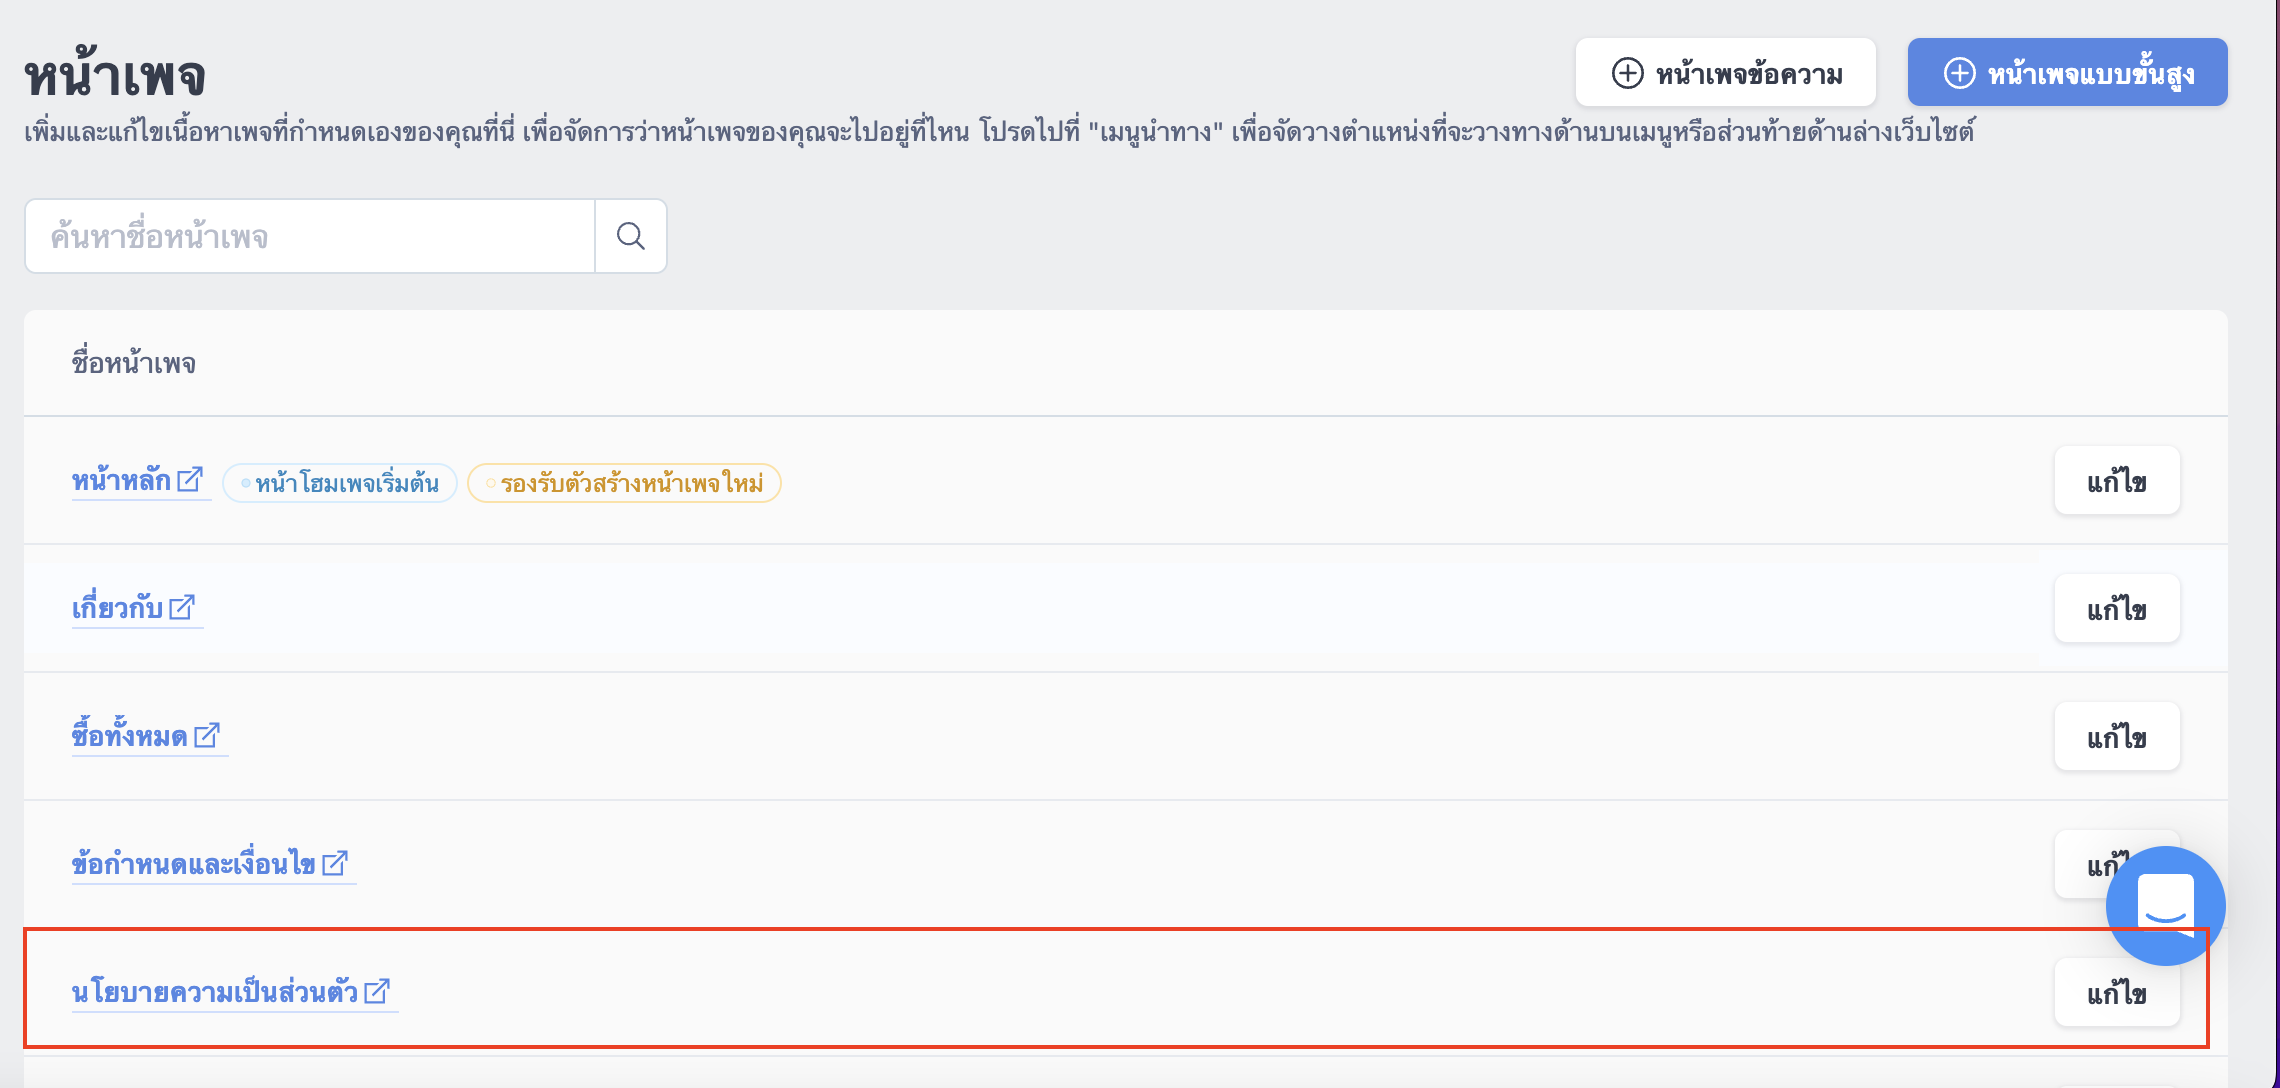The width and height of the screenshot is (2280, 1088).
Task: Click แก้ไข for the เกี่ยวกับ page
Action: tap(2117, 609)
